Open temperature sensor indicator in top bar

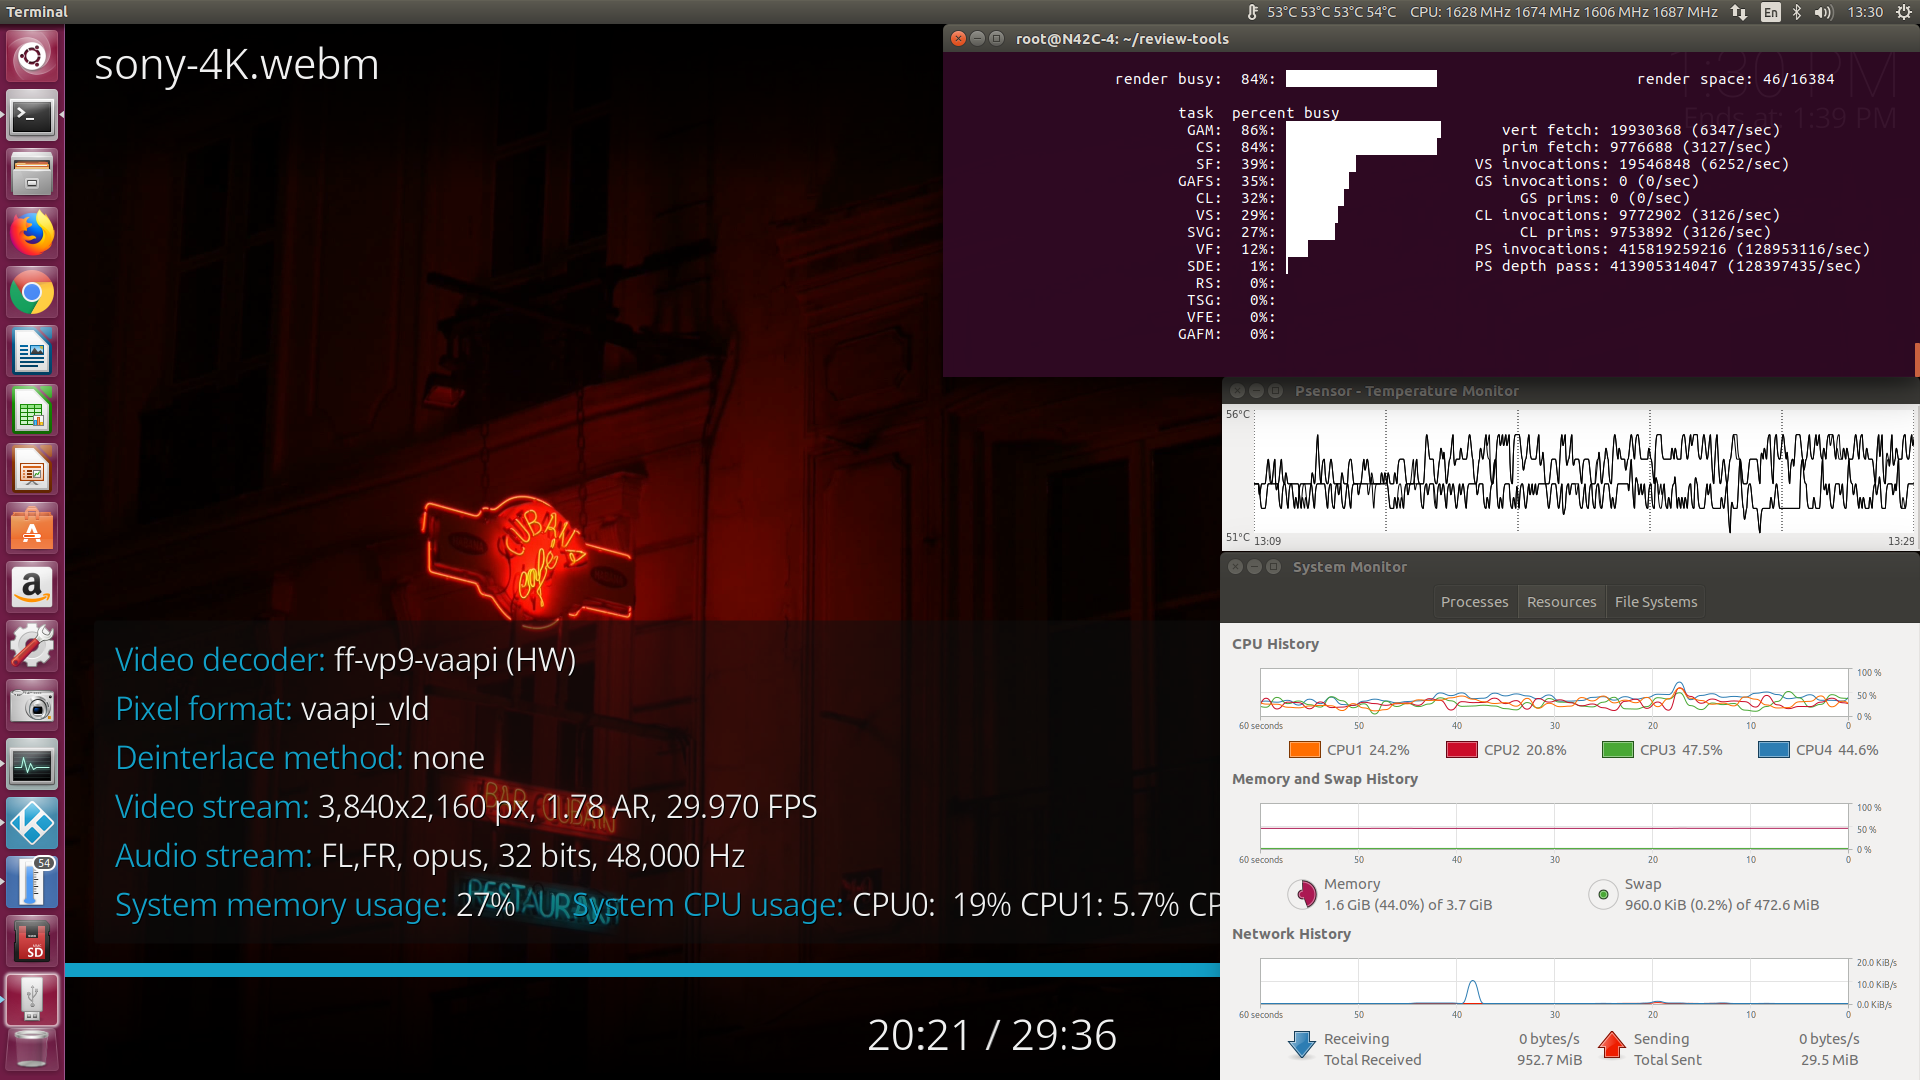point(1320,12)
